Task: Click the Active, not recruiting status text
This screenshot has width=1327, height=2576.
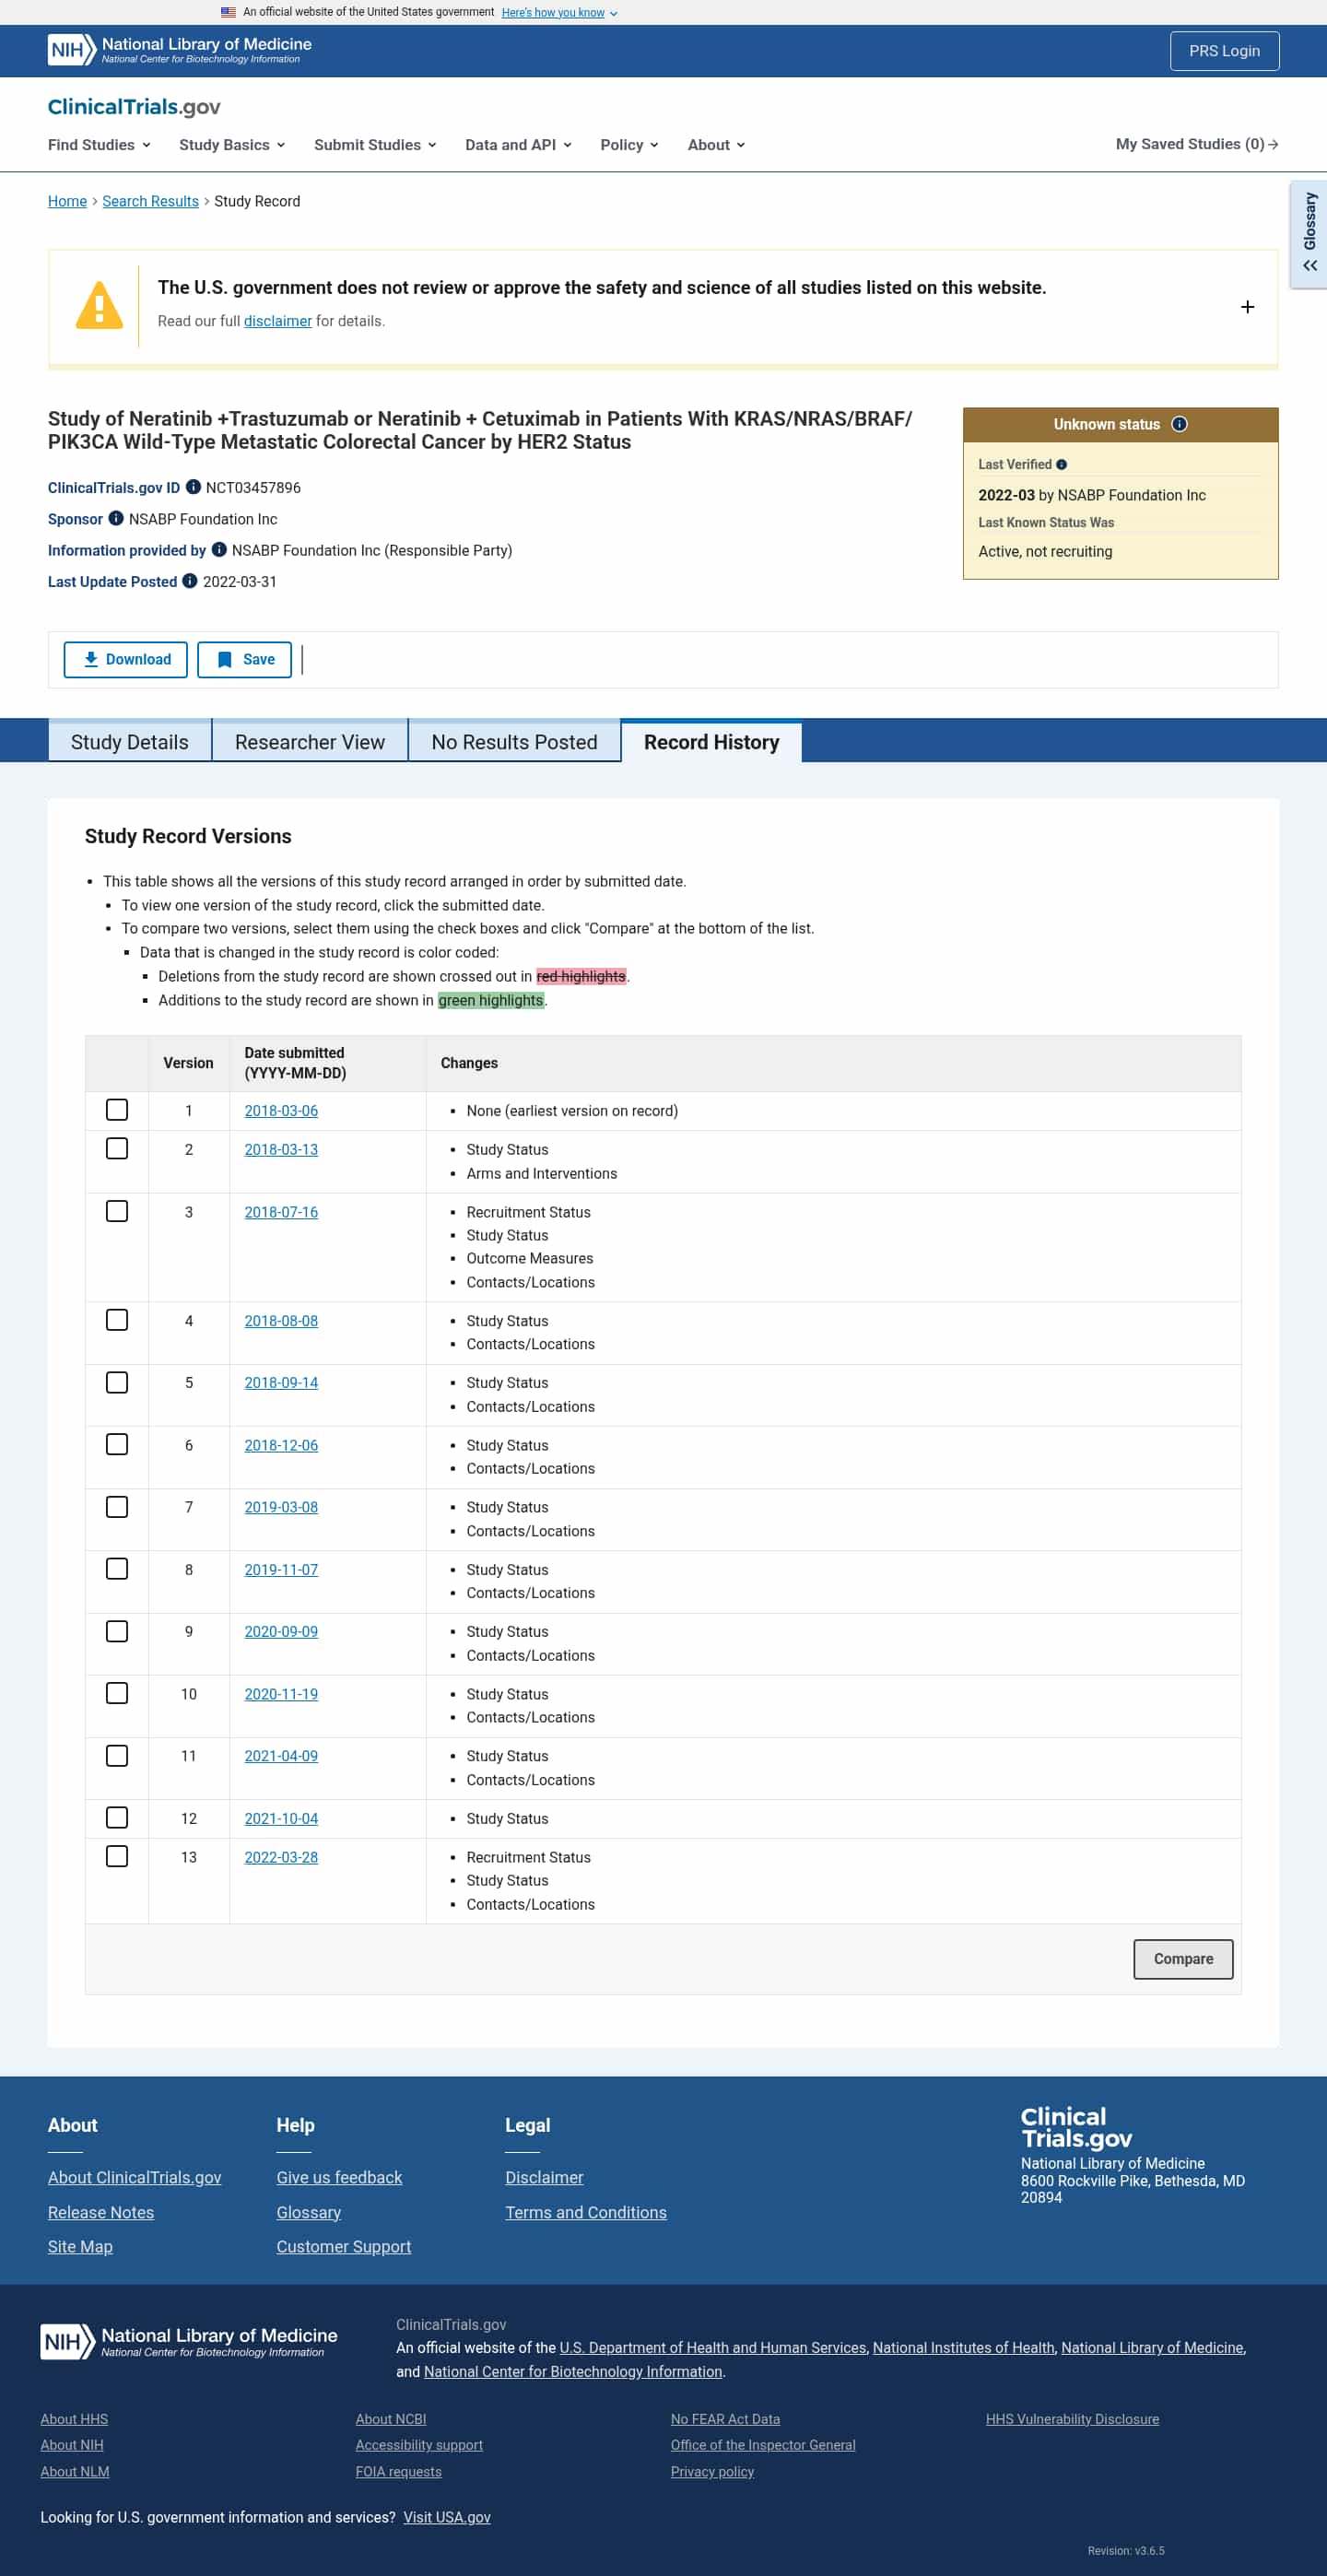Action: tap(1045, 551)
